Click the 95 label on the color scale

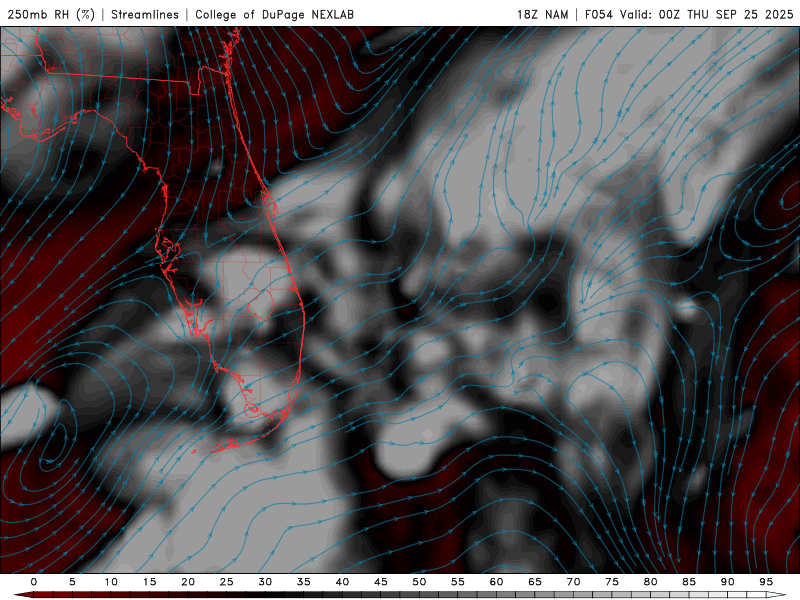[766, 582]
